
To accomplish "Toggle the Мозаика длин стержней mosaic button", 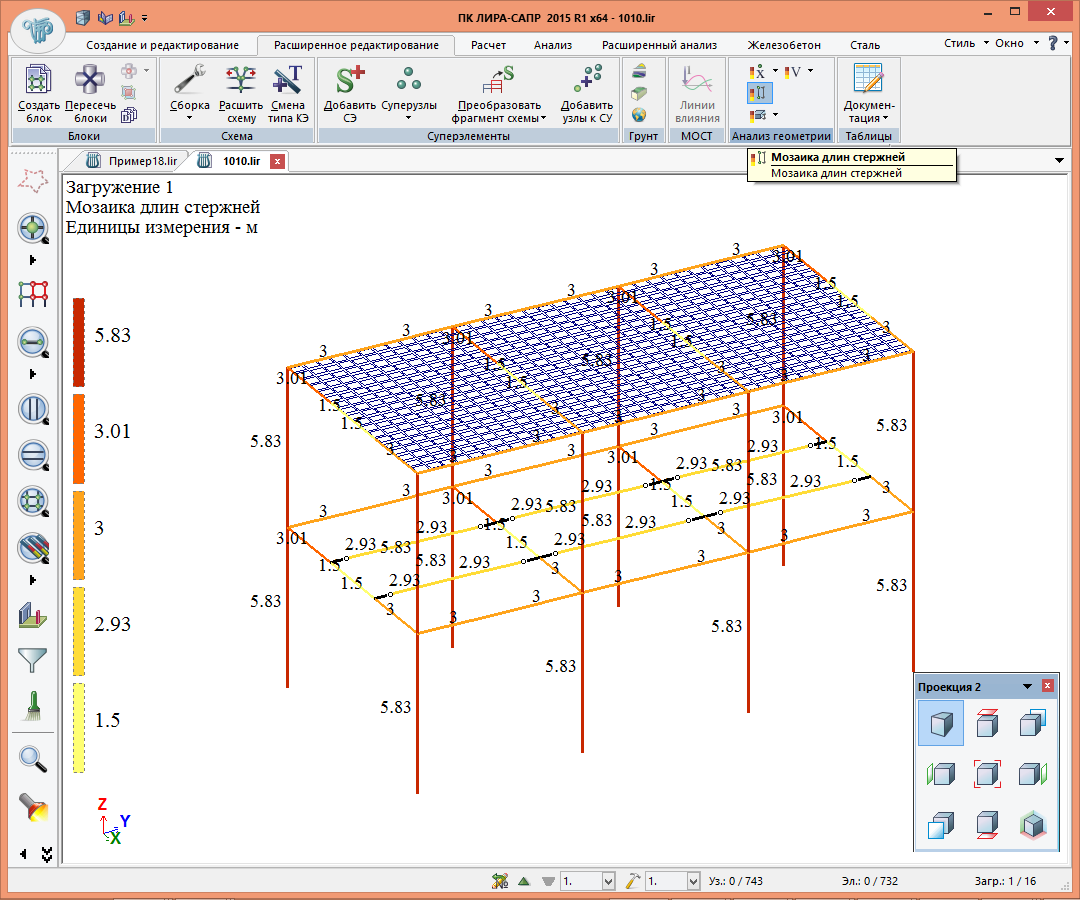I will point(759,93).
